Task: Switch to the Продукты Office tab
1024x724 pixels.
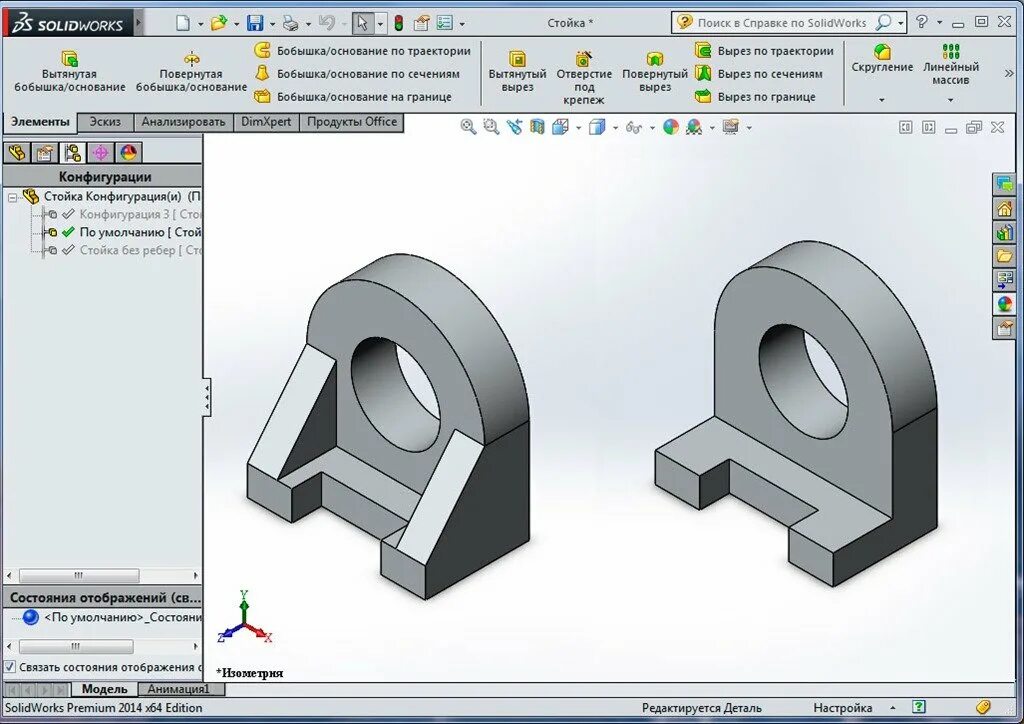Action: tap(352, 122)
